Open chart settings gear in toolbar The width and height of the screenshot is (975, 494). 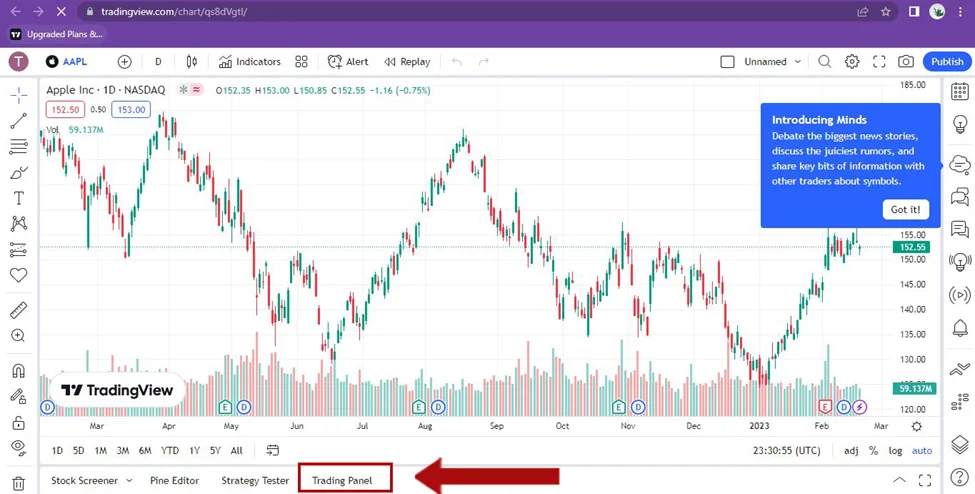(852, 62)
